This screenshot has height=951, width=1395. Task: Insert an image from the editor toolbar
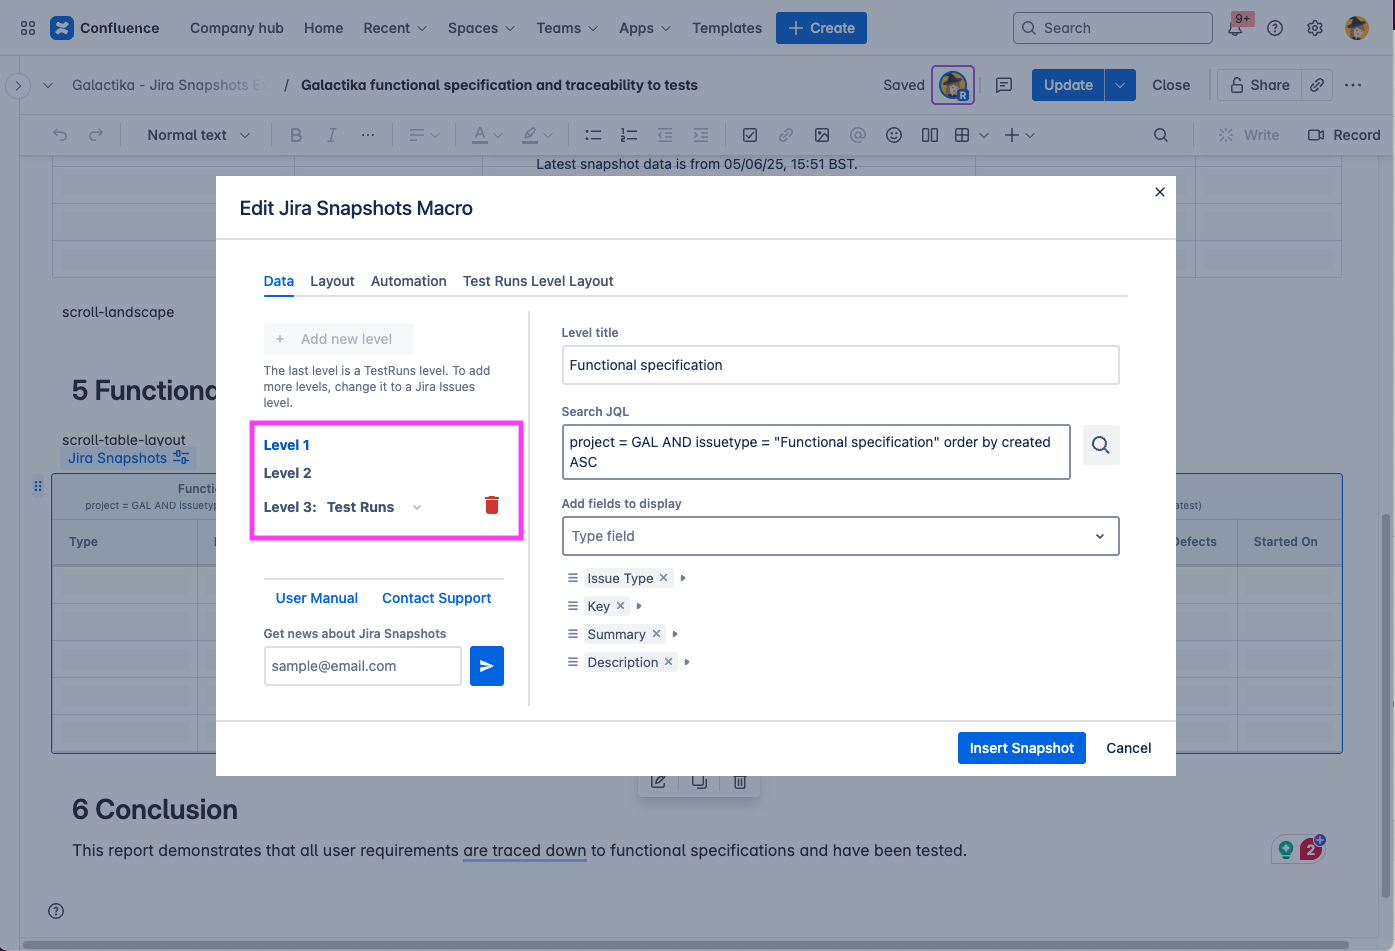coord(821,134)
